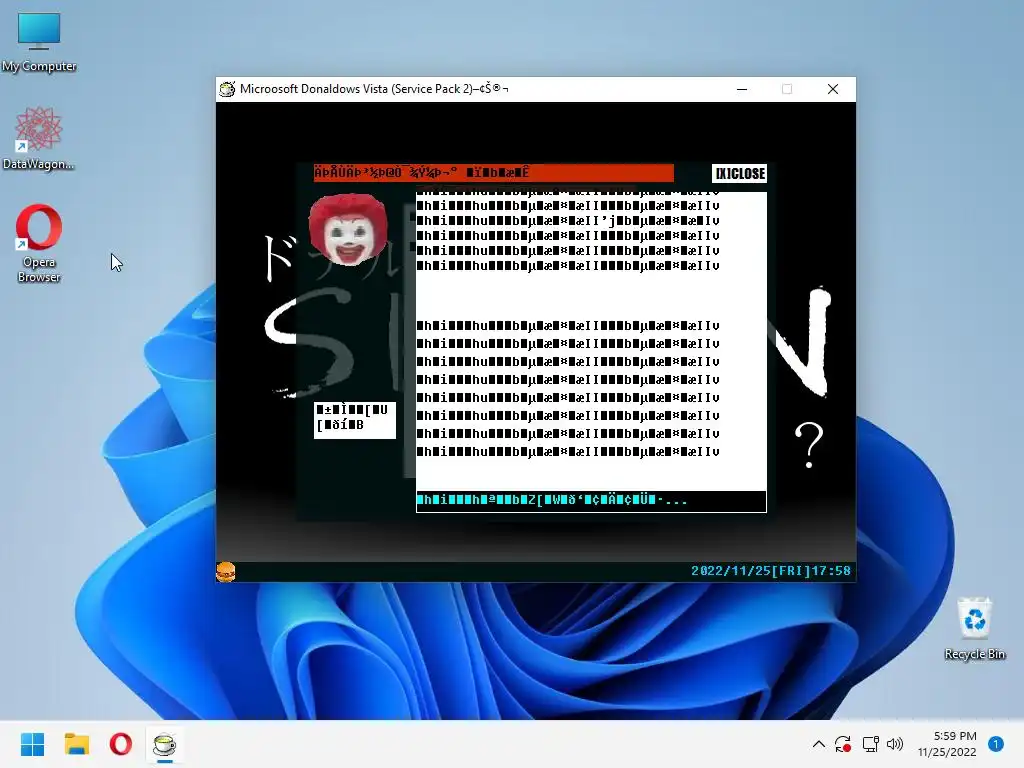Click the red garbled title bar in dialog
Screen dimensions: 1024x768
pos(493,173)
